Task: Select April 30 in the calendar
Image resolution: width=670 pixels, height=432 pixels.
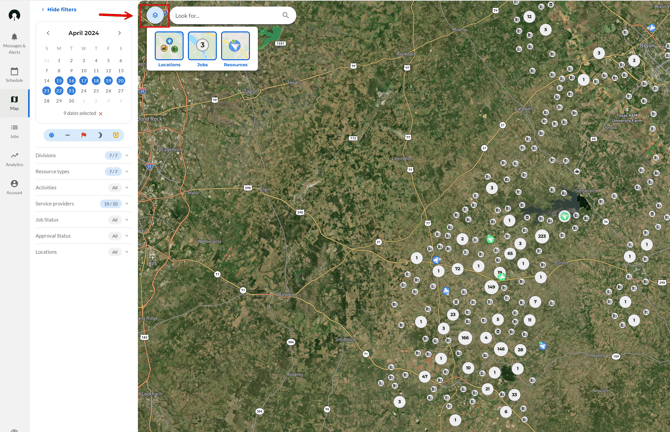Action: [71, 101]
